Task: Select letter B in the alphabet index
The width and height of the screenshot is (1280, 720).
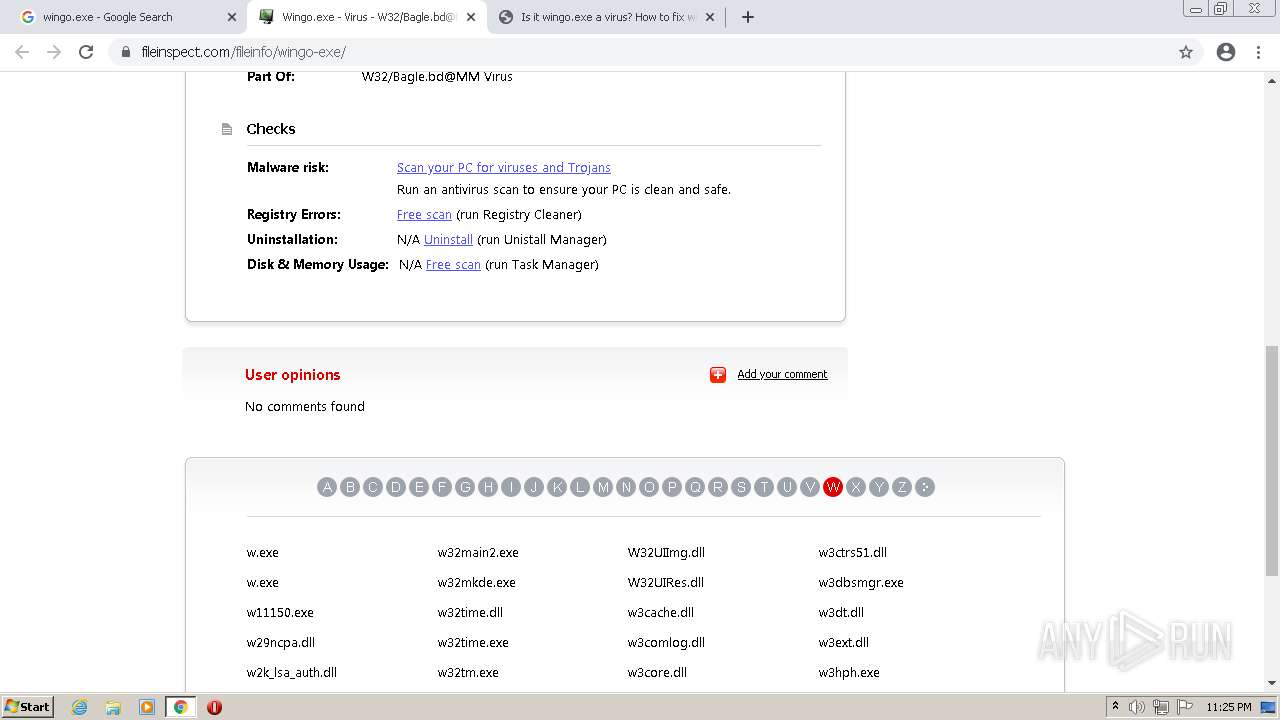Action: tap(350, 487)
